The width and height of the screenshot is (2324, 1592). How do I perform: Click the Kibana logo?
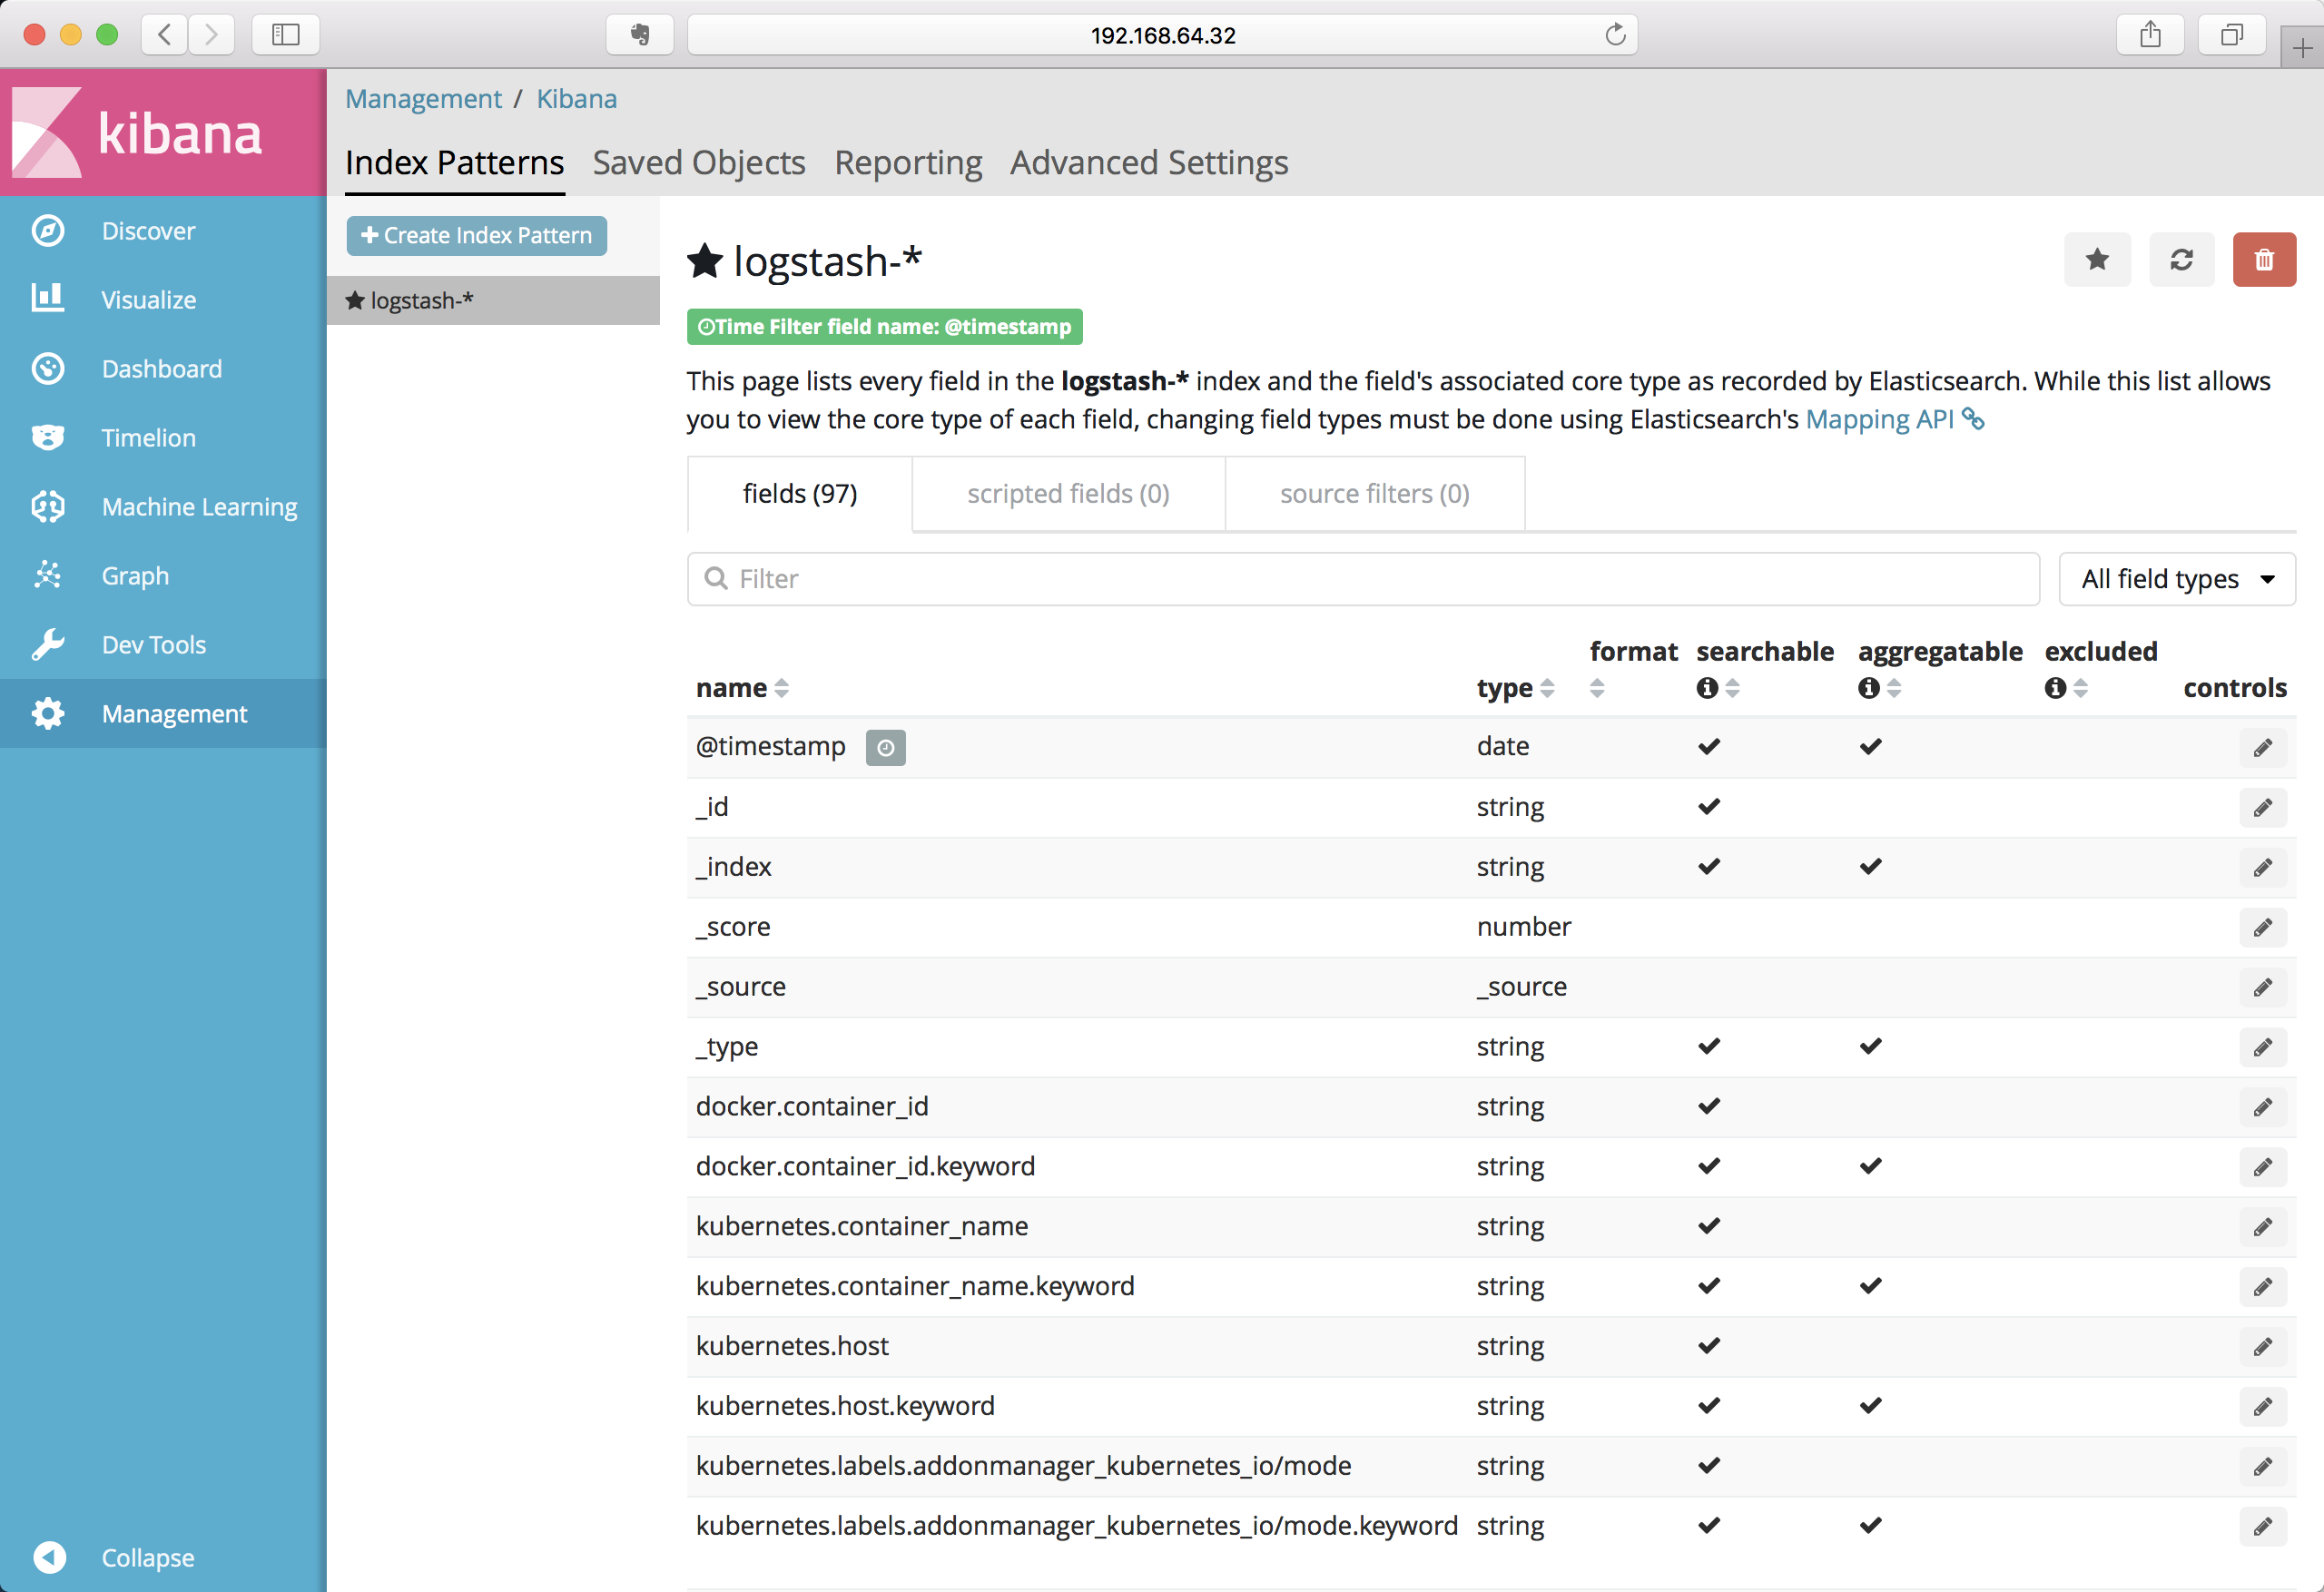tap(137, 132)
